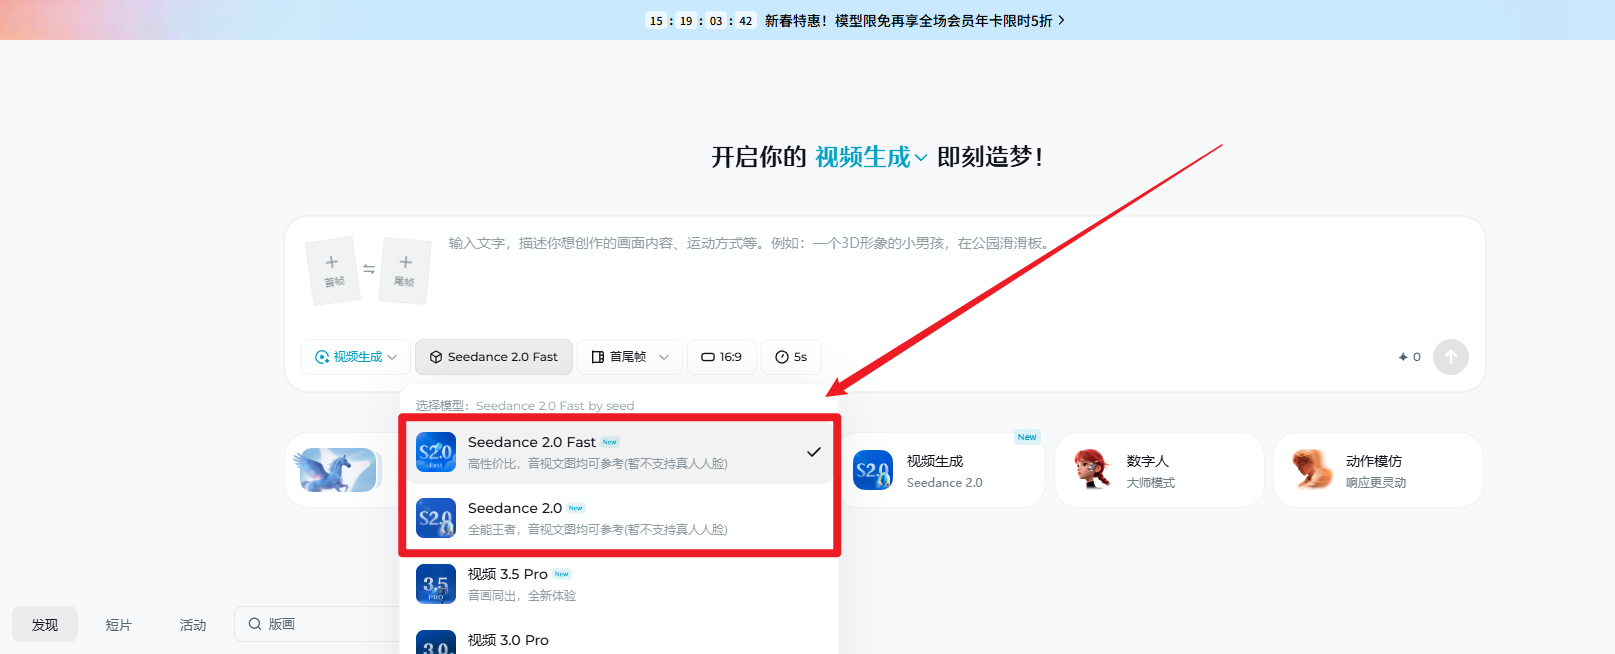
Task: Switch to the 短片 tab
Action: coord(118,624)
